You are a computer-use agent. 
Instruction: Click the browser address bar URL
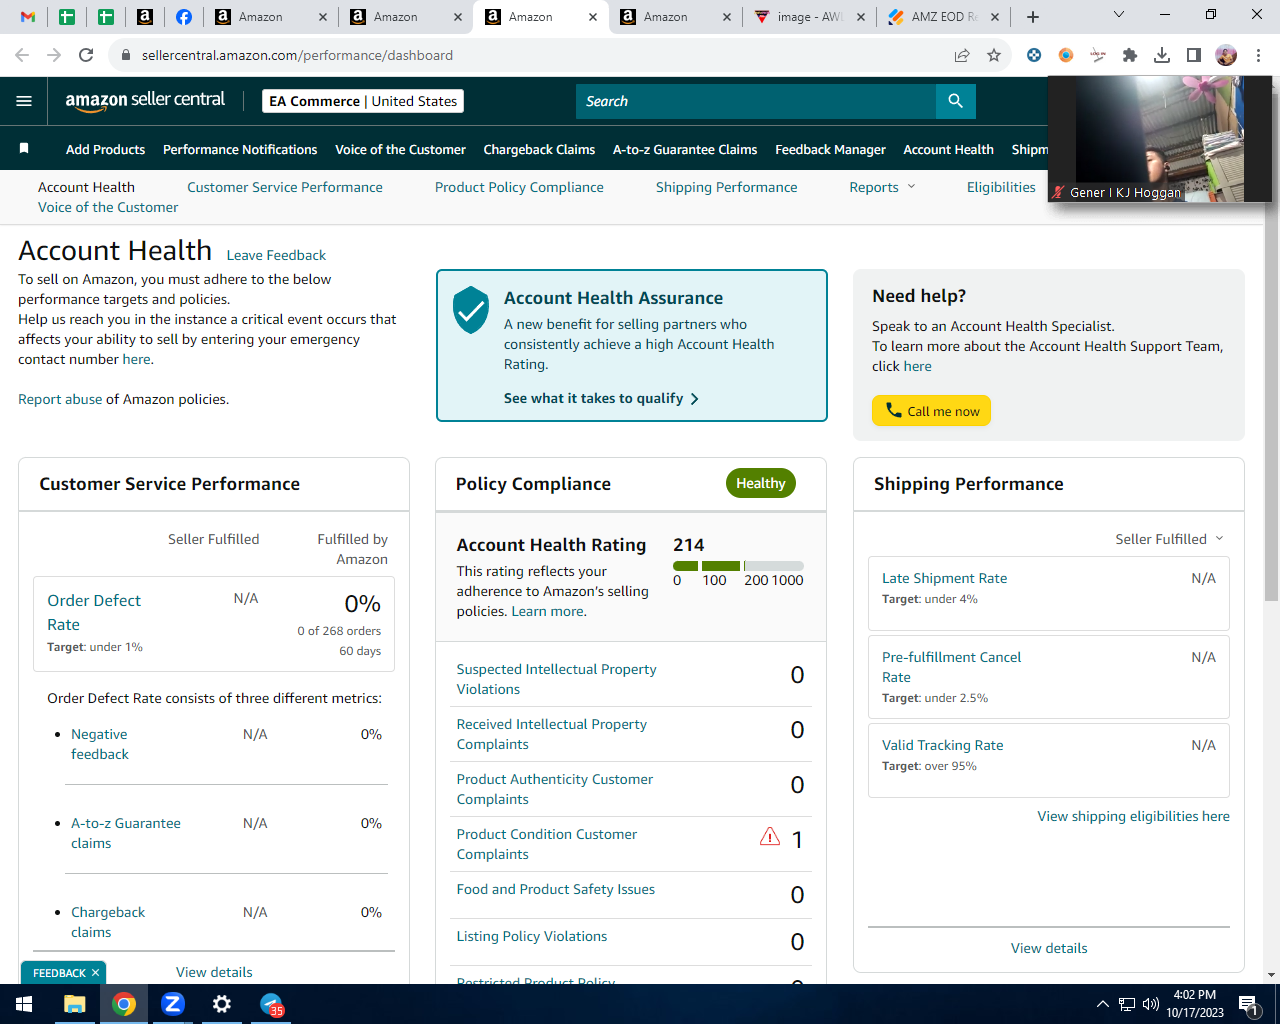tap(297, 55)
